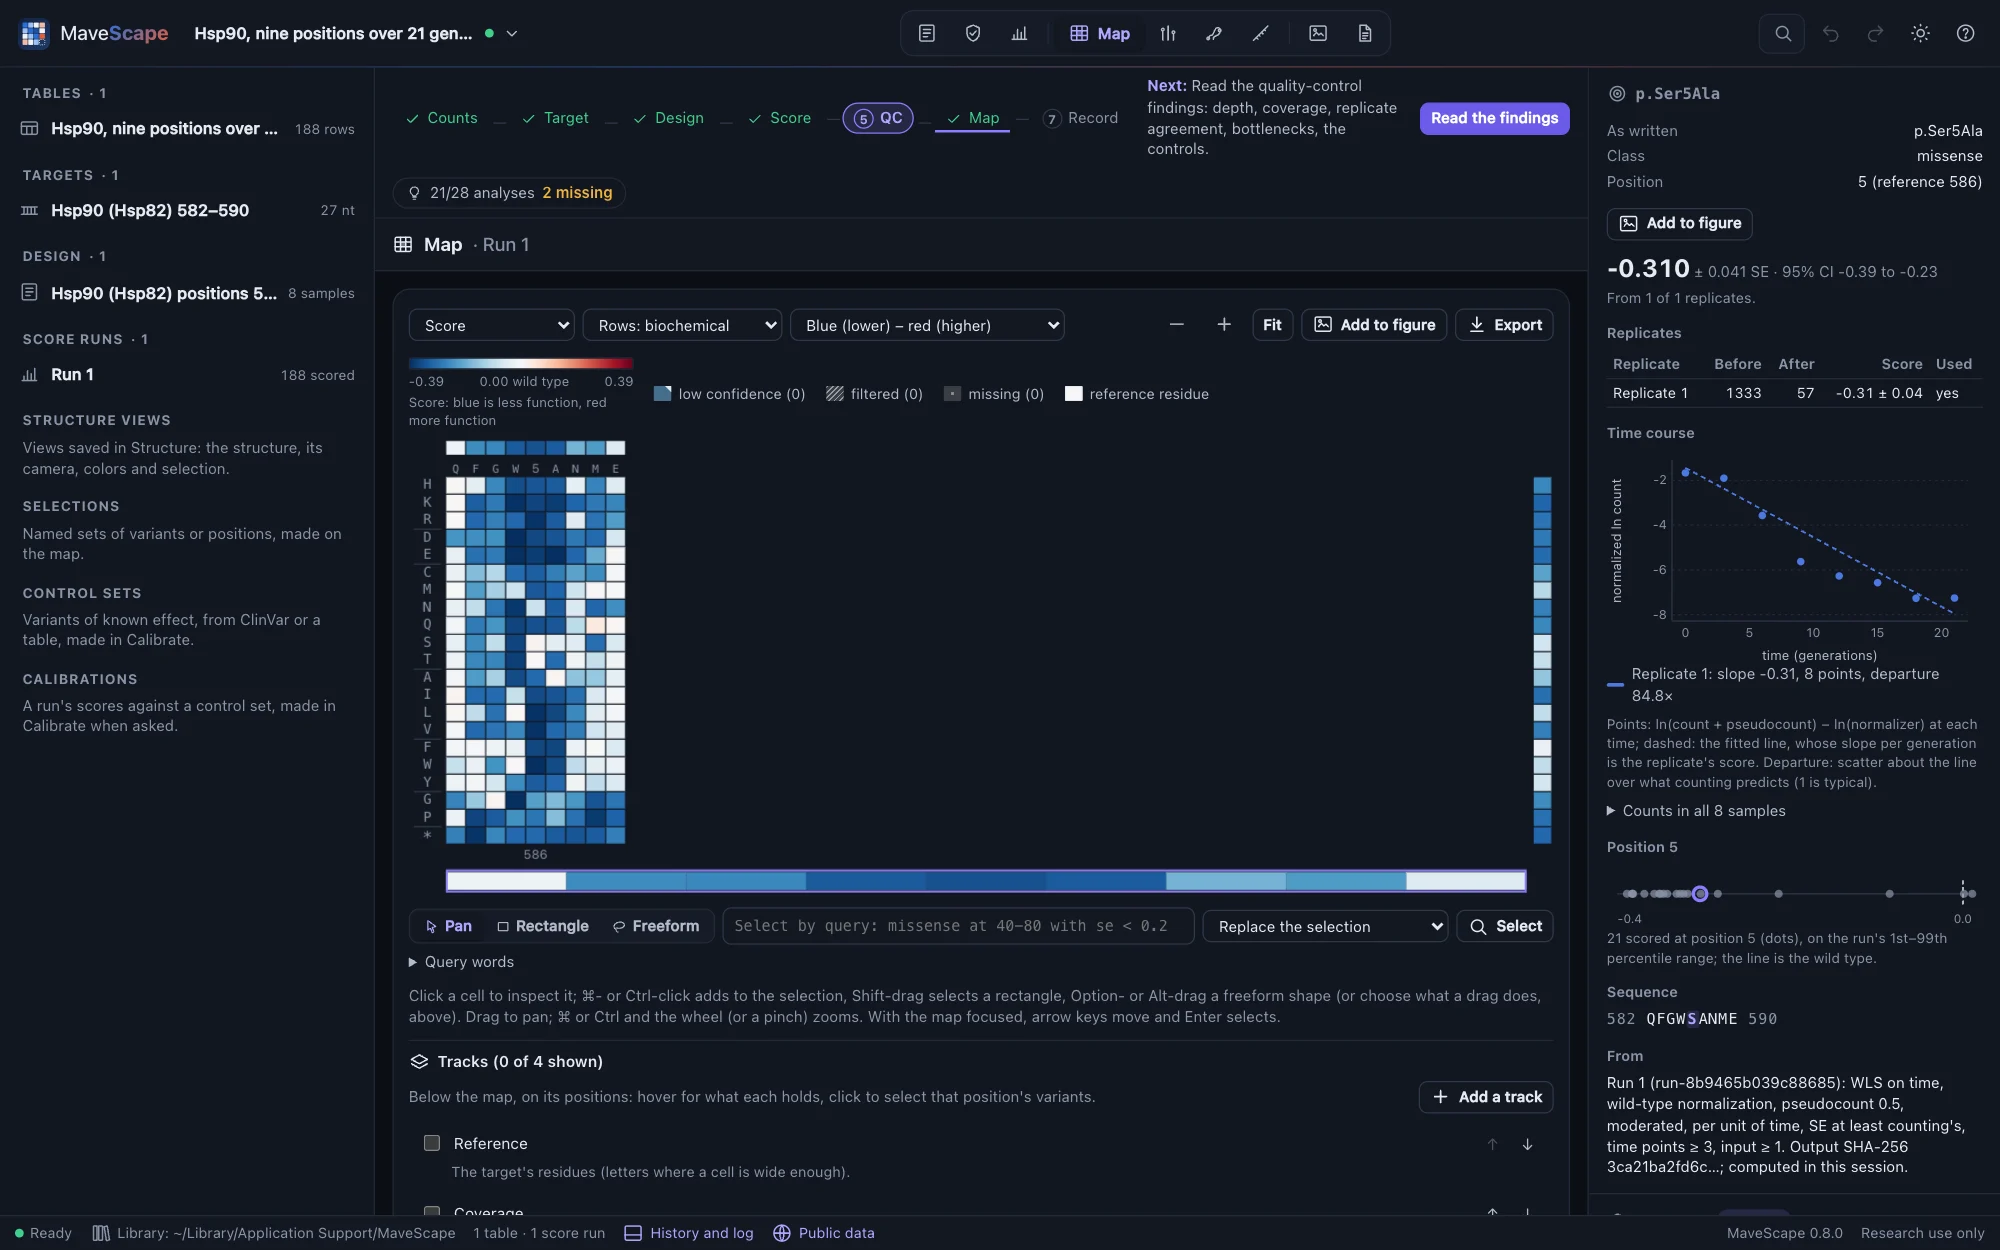This screenshot has height=1250, width=2000.
Task: Open the protein structure icon in toolbar
Action: [1214, 33]
